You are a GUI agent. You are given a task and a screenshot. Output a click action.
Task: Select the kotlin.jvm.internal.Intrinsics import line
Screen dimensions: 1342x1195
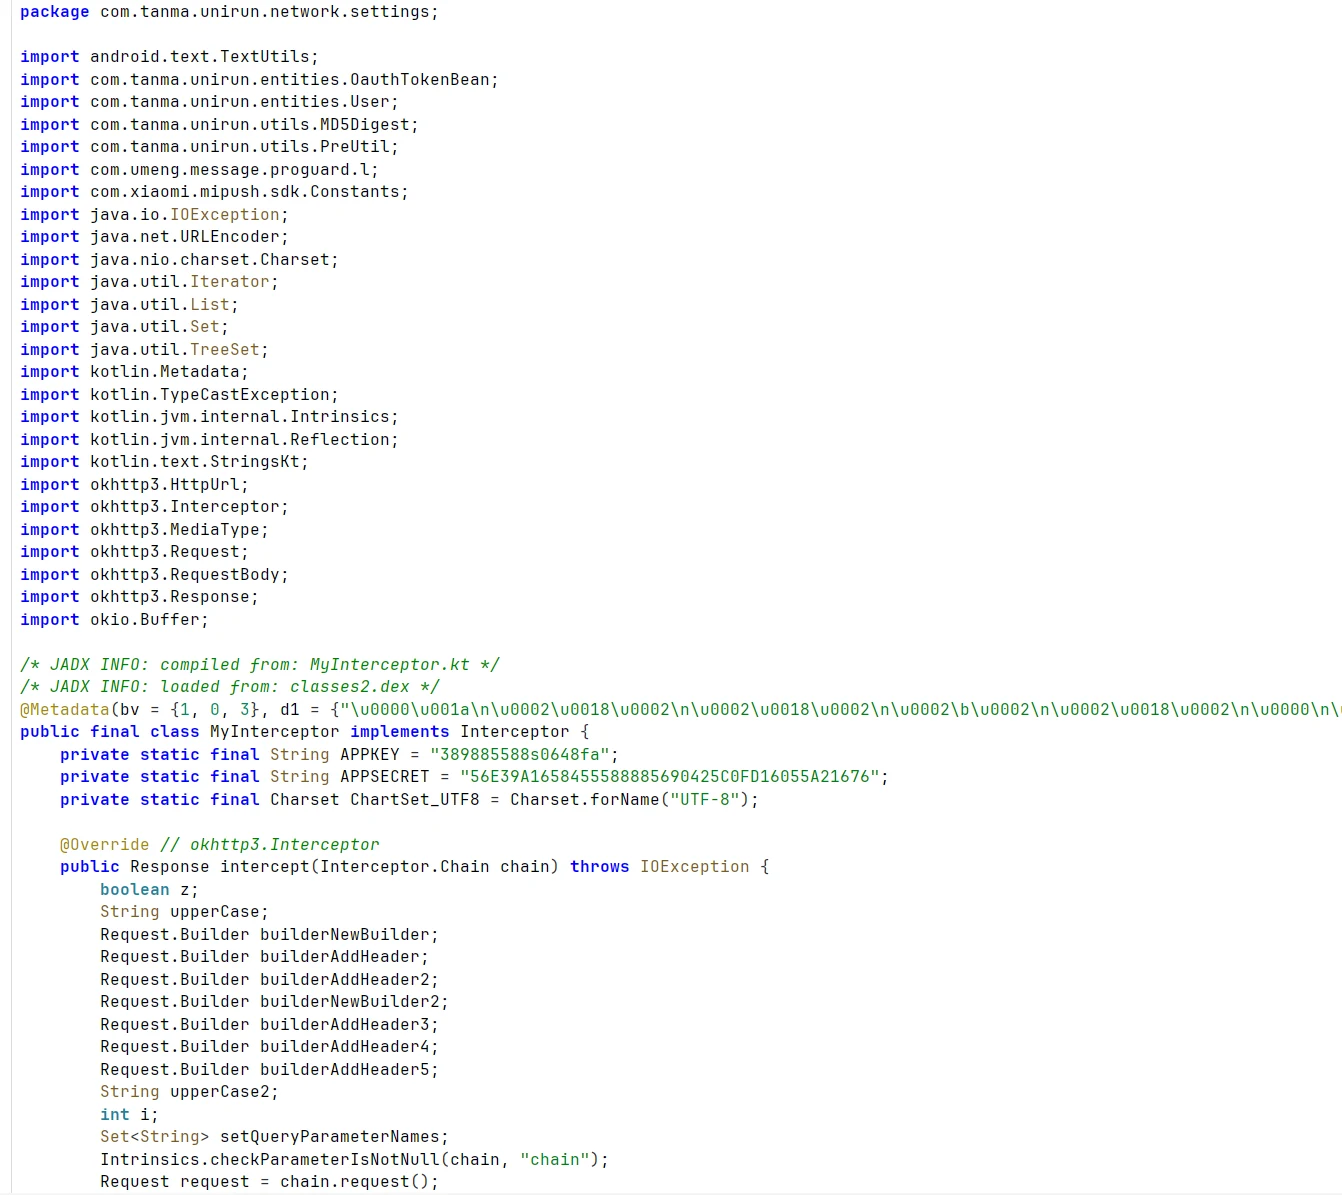(209, 417)
